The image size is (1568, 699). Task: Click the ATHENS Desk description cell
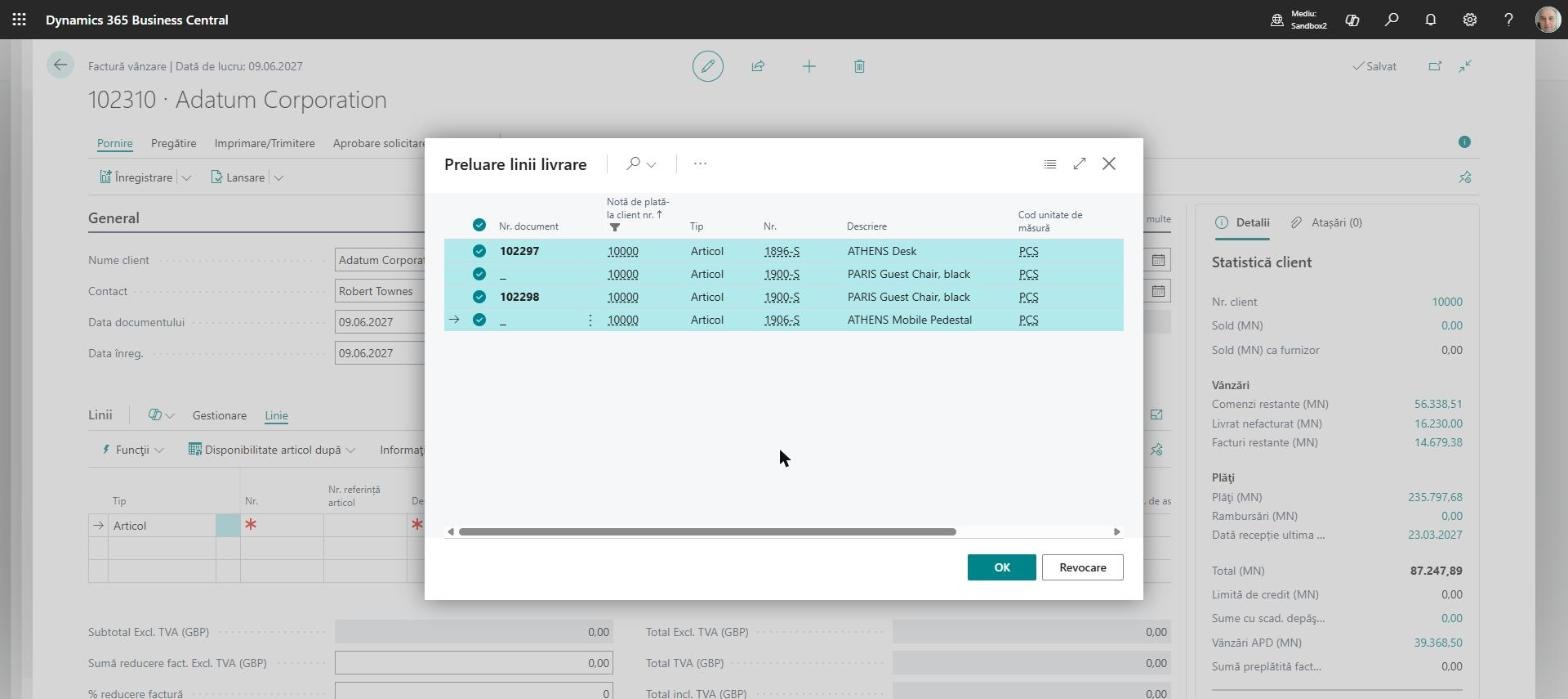pyautogui.click(x=881, y=251)
